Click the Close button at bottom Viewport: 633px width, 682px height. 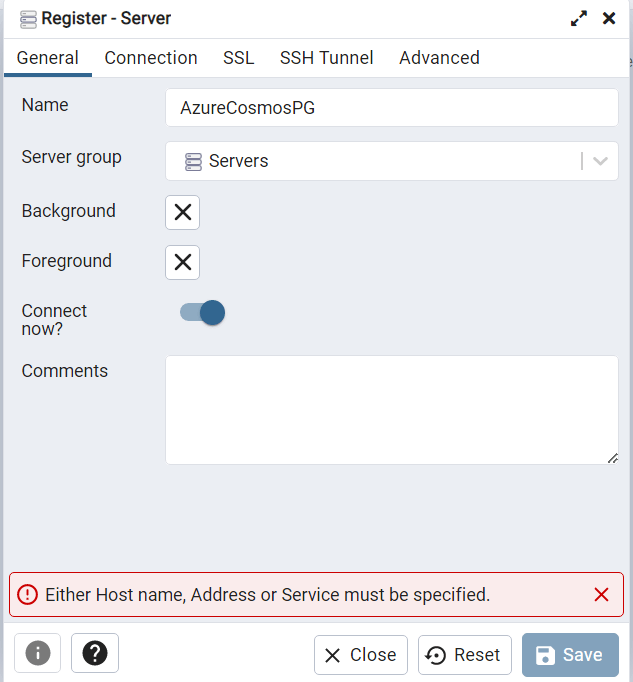361,655
